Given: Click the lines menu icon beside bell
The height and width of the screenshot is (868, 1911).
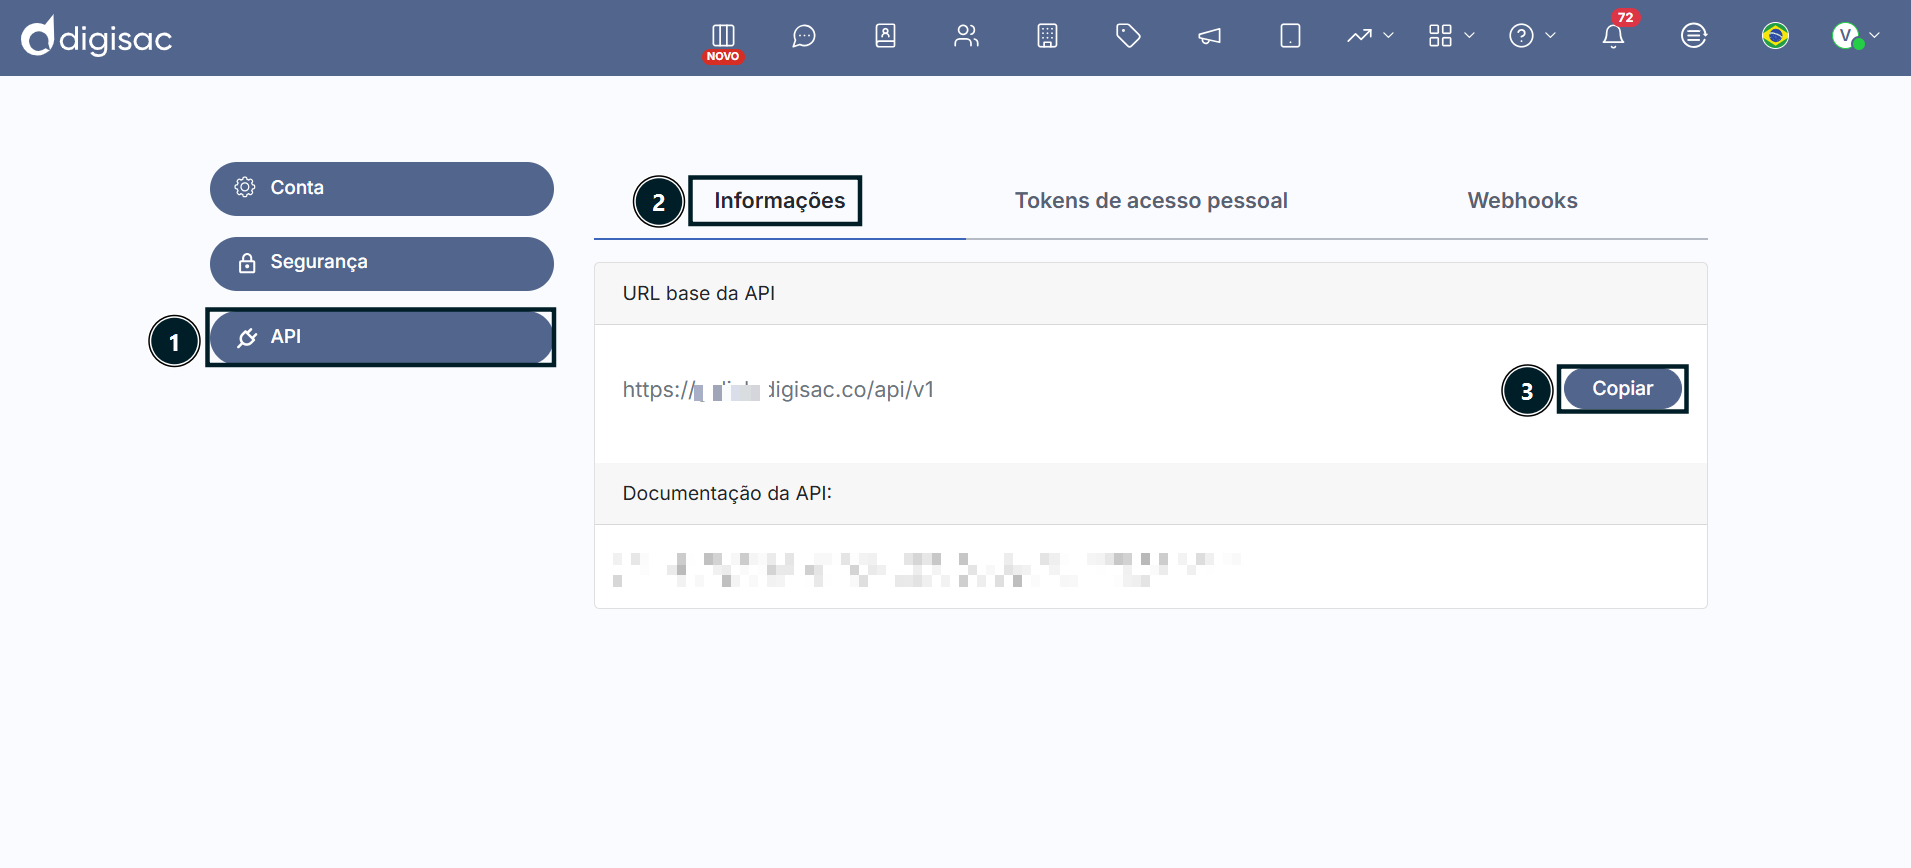Looking at the screenshot, I should click(x=1693, y=36).
